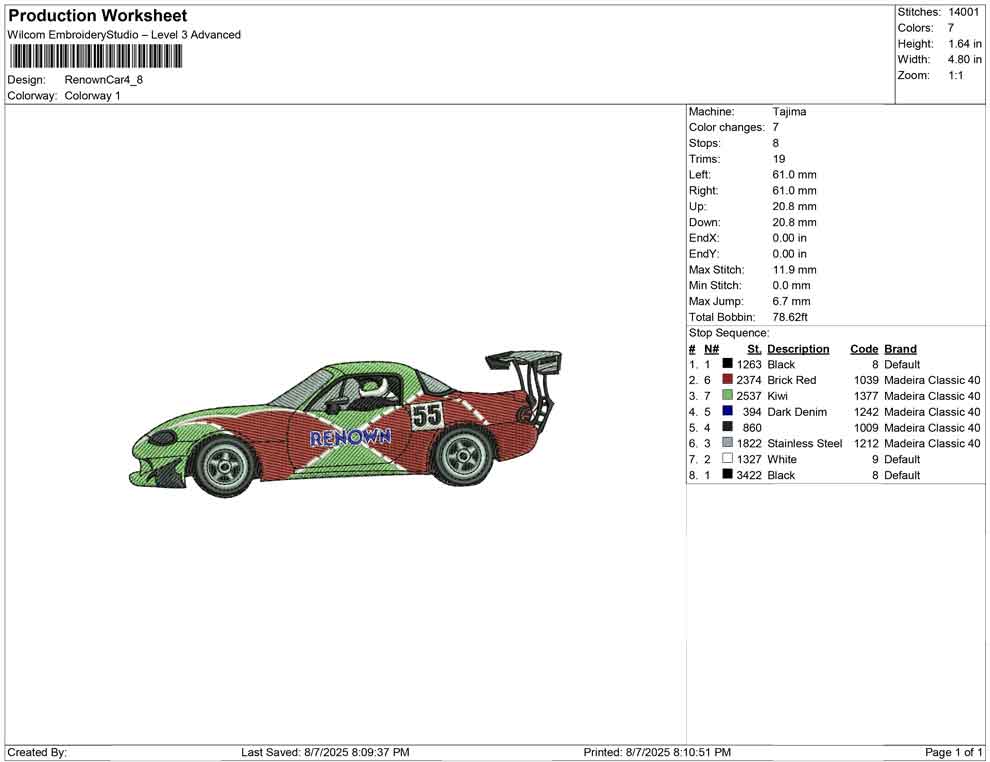Click 'Wilcom EmbroideryStudio – Level 3 Advanced' text
990x762 pixels.
(x=124, y=35)
